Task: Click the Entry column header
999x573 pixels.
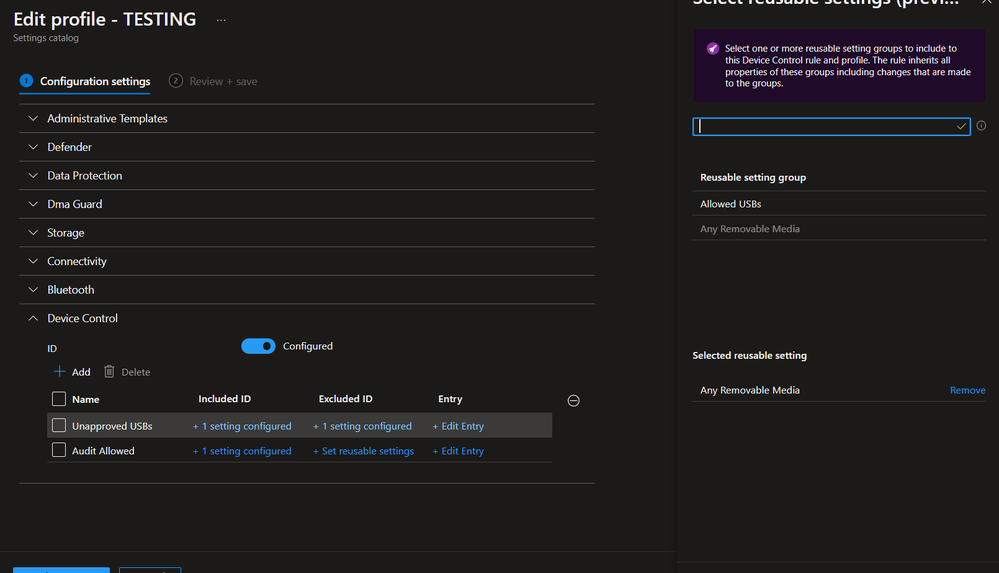Action: 450,399
